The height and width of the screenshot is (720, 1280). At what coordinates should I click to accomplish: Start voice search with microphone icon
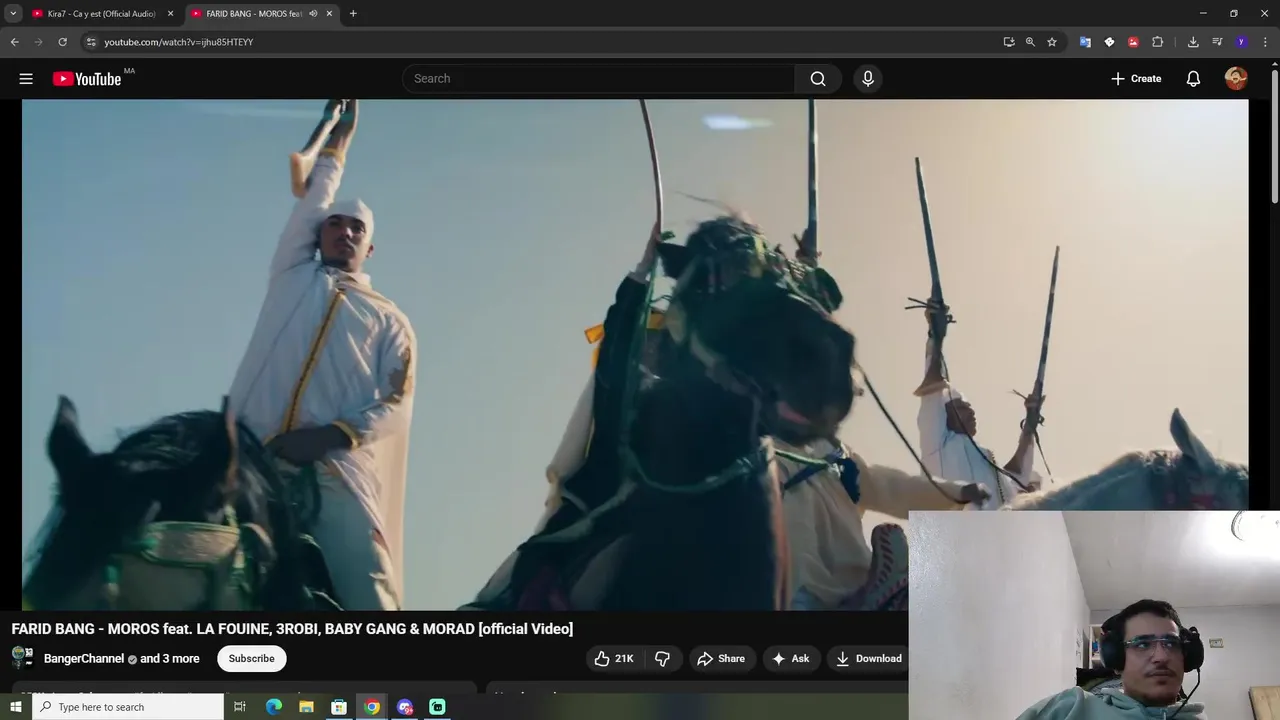[x=868, y=79]
